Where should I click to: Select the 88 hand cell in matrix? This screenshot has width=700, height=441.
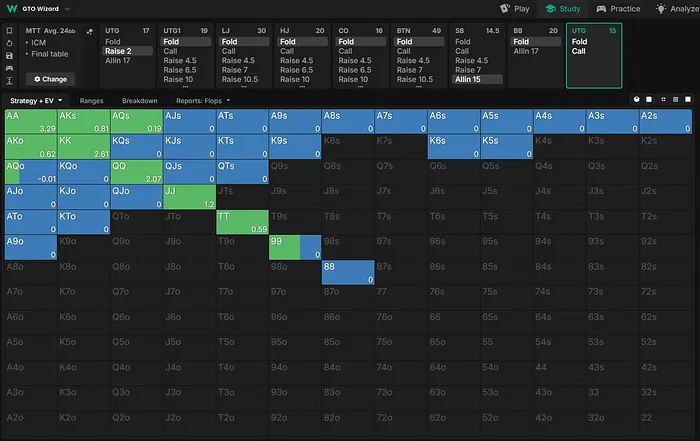[x=348, y=272]
